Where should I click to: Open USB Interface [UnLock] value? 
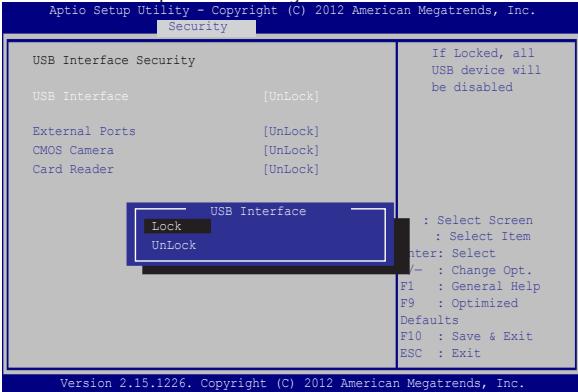point(291,96)
